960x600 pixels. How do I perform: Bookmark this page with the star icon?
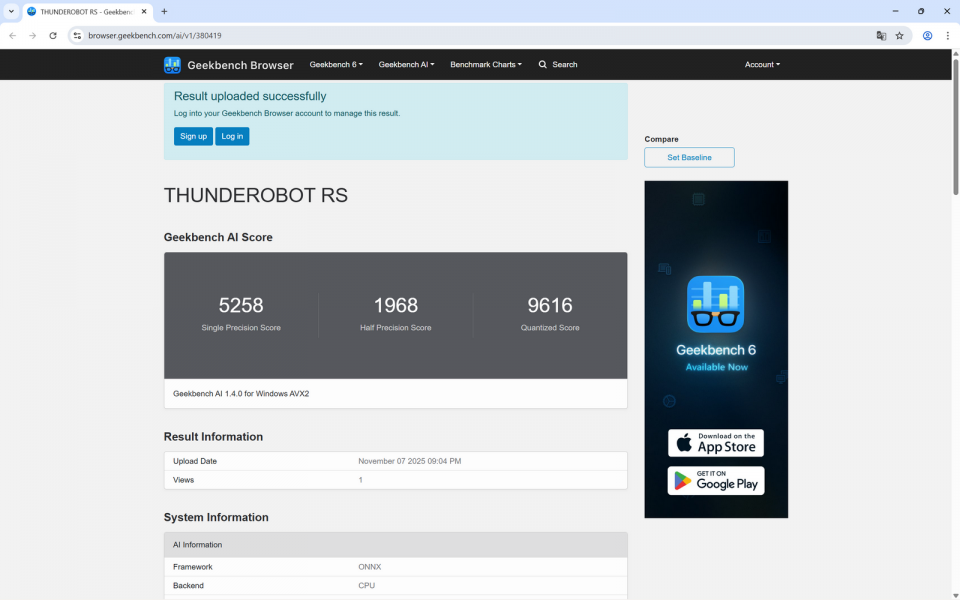point(899,34)
